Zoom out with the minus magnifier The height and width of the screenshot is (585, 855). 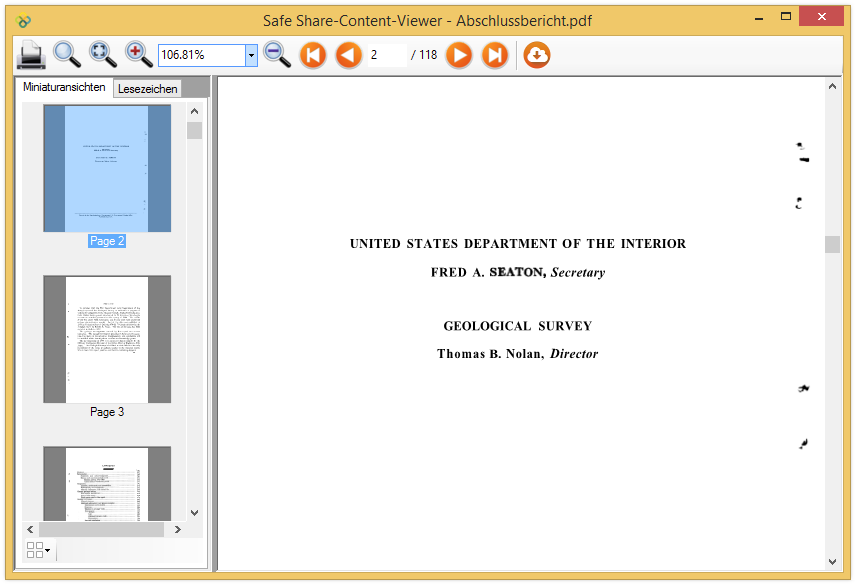[x=277, y=55]
